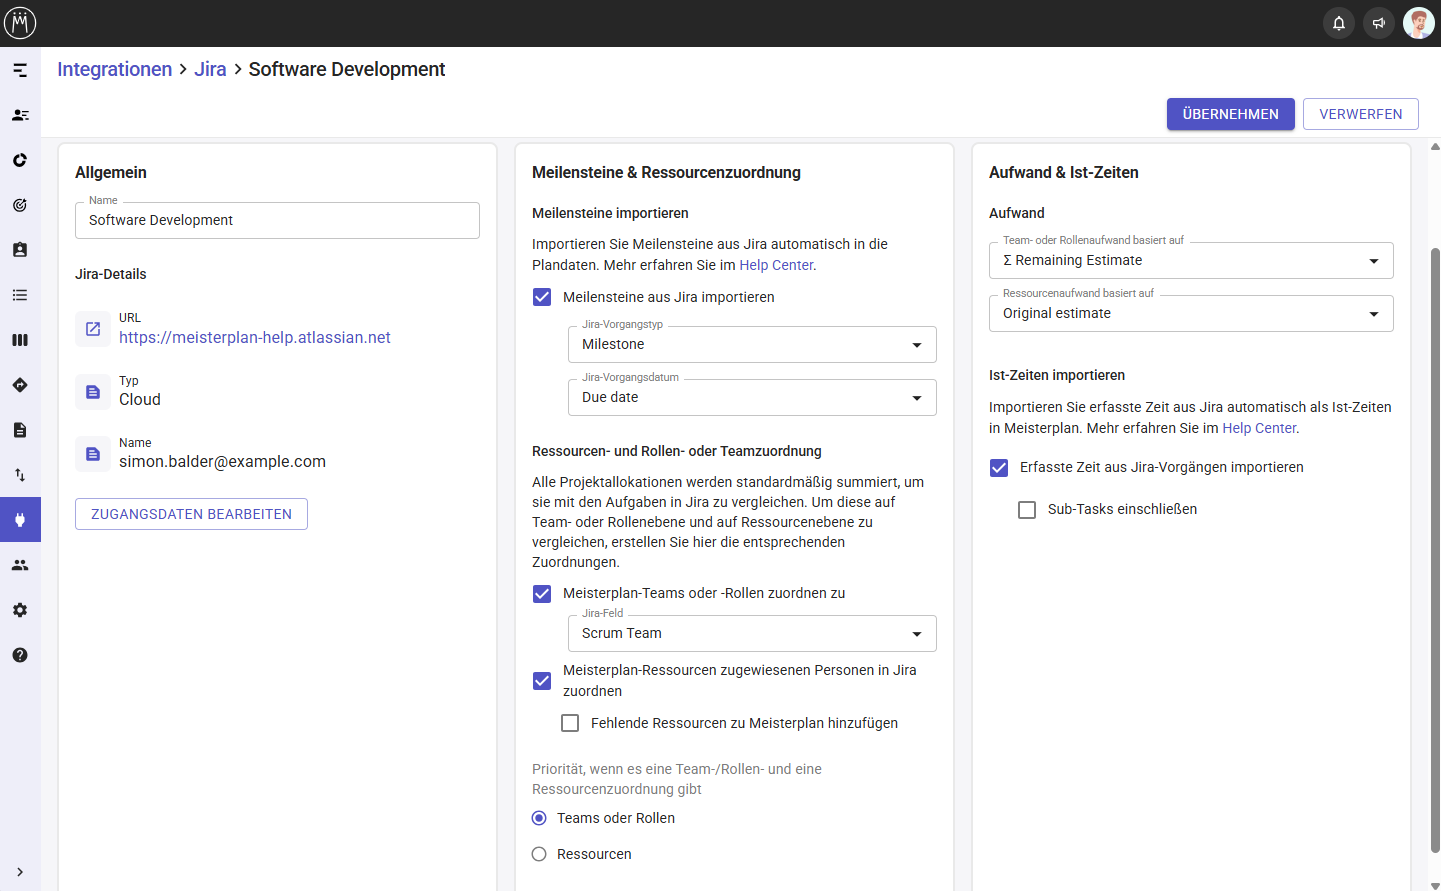Image resolution: width=1441 pixels, height=891 pixels.
Task: Open the gear settings icon in sidebar
Action: [x=20, y=610]
